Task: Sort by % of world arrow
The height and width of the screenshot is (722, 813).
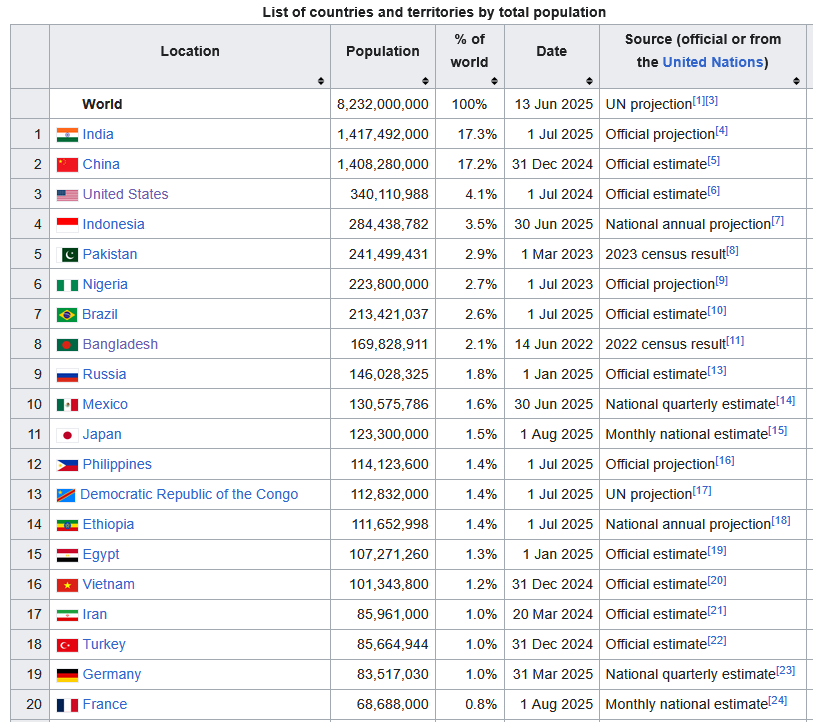Action: [494, 81]
